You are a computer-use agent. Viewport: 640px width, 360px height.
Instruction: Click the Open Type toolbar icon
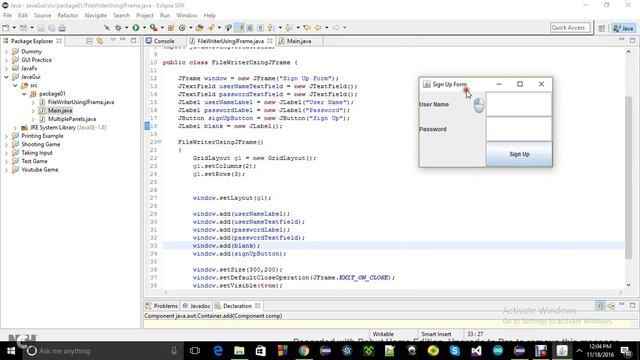coord(199,27)
